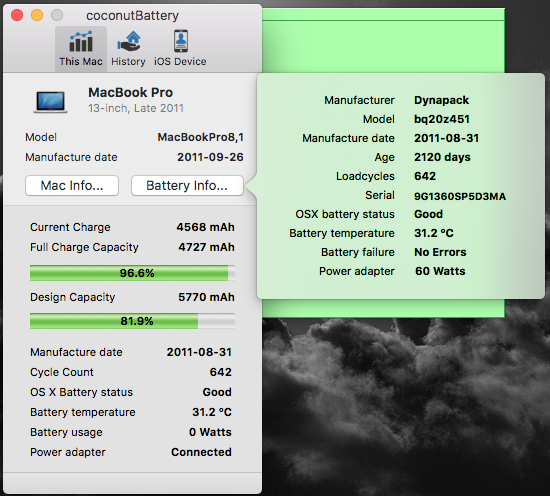Click the MacBook Pro heading

[130, 93]
